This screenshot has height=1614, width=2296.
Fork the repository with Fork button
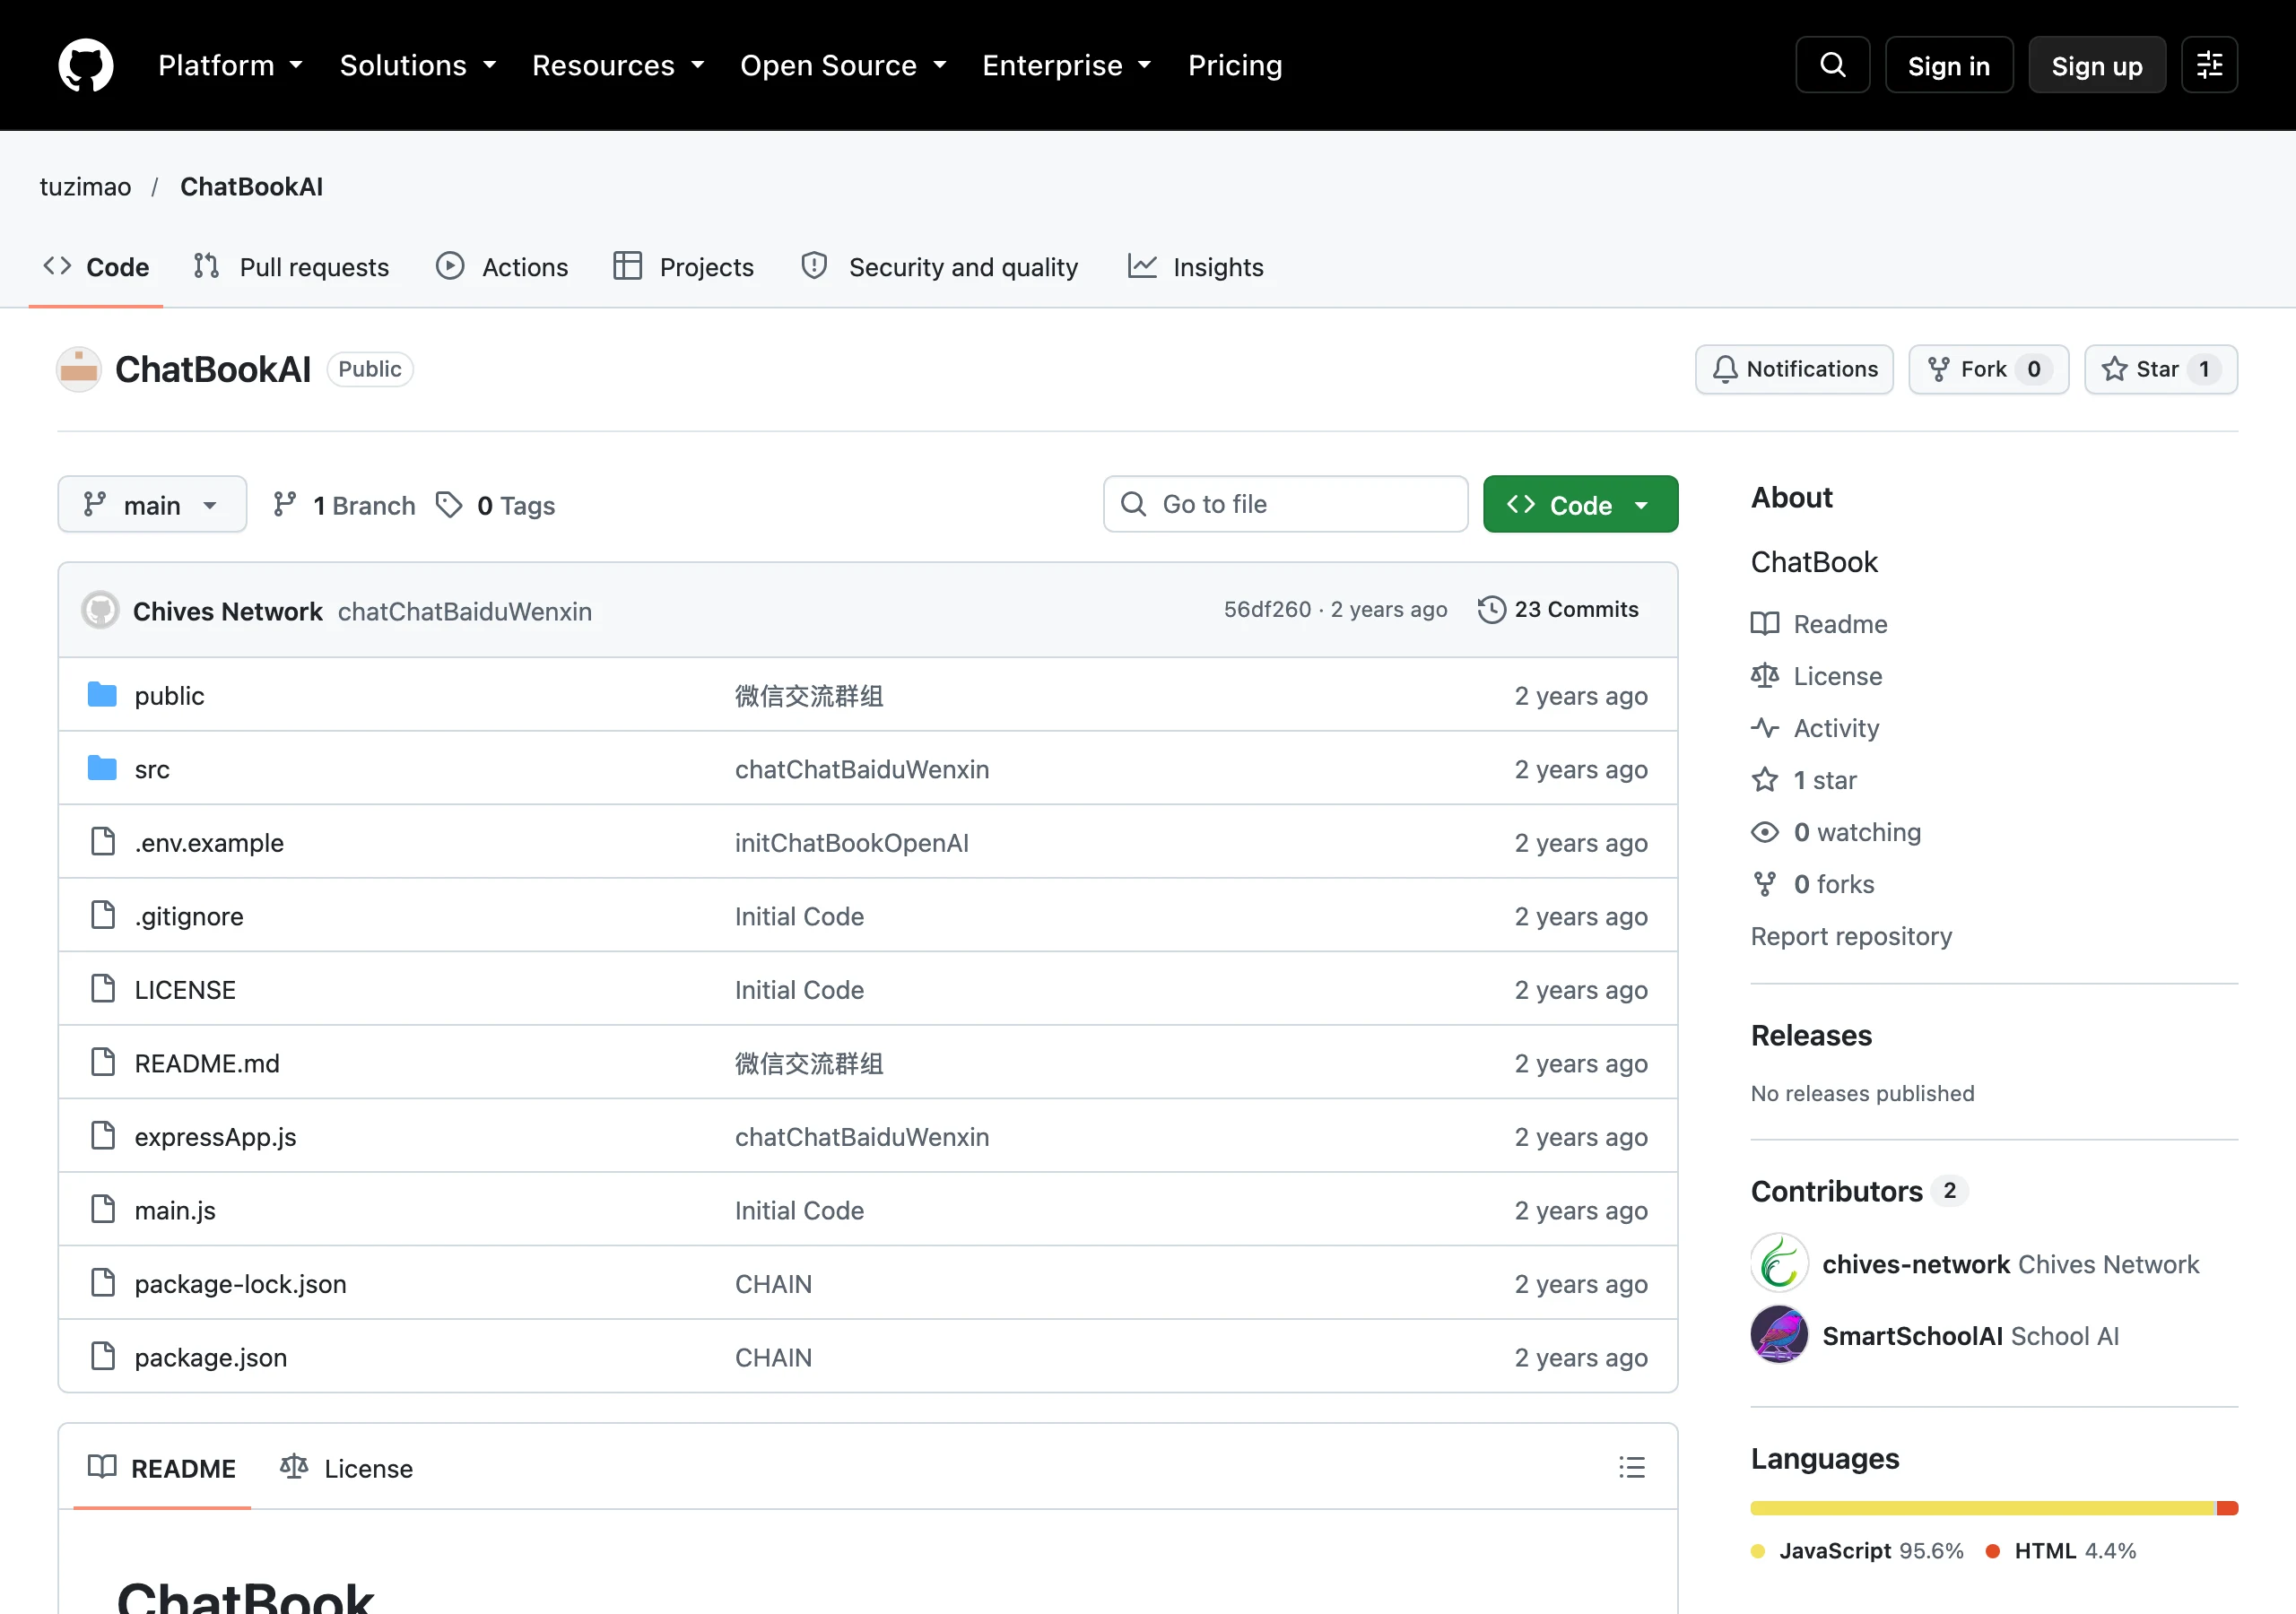[1988, 369]
